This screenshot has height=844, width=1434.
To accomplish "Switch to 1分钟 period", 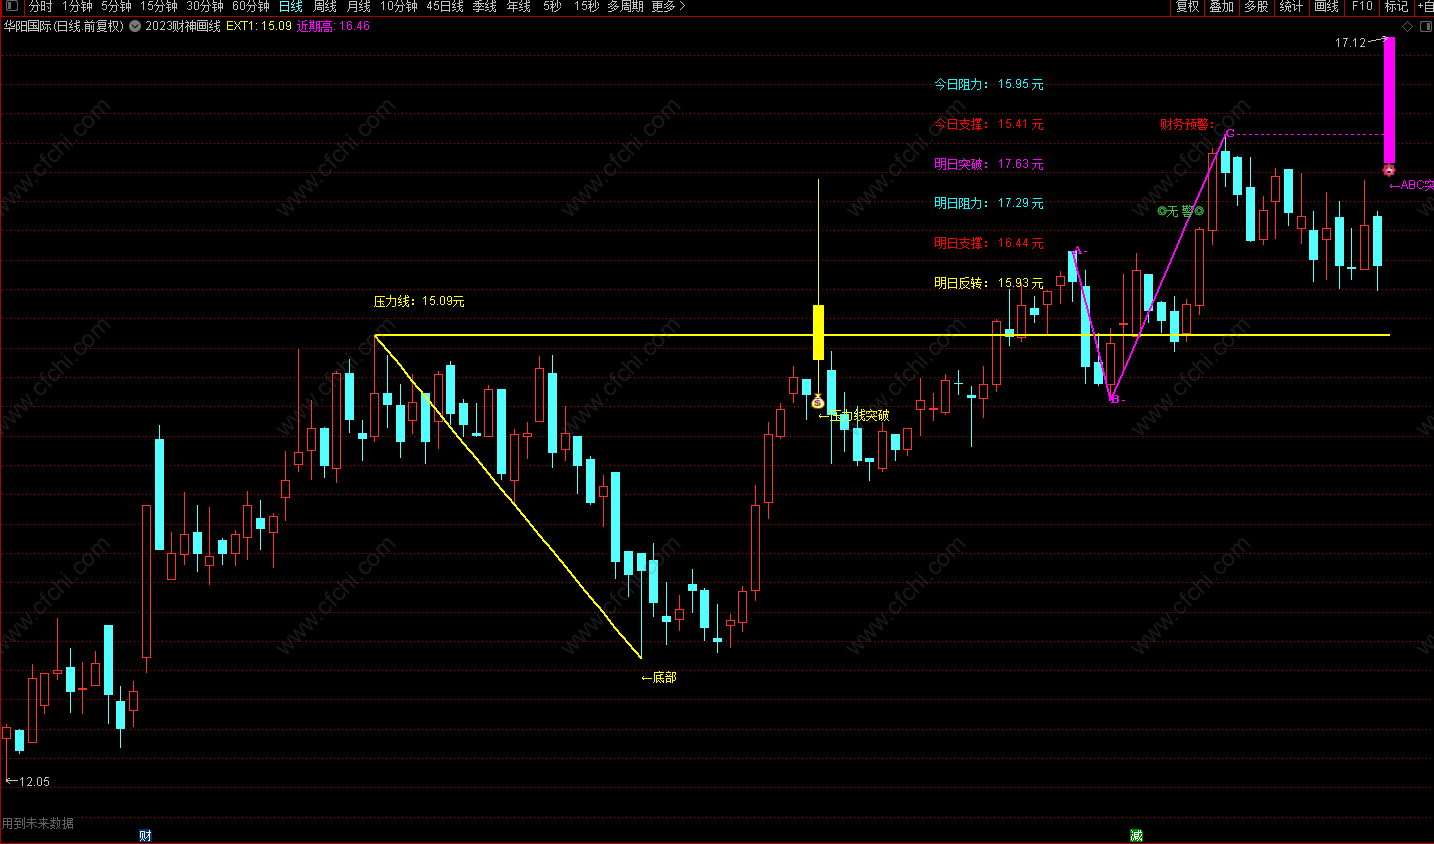I will click(77, 6).
